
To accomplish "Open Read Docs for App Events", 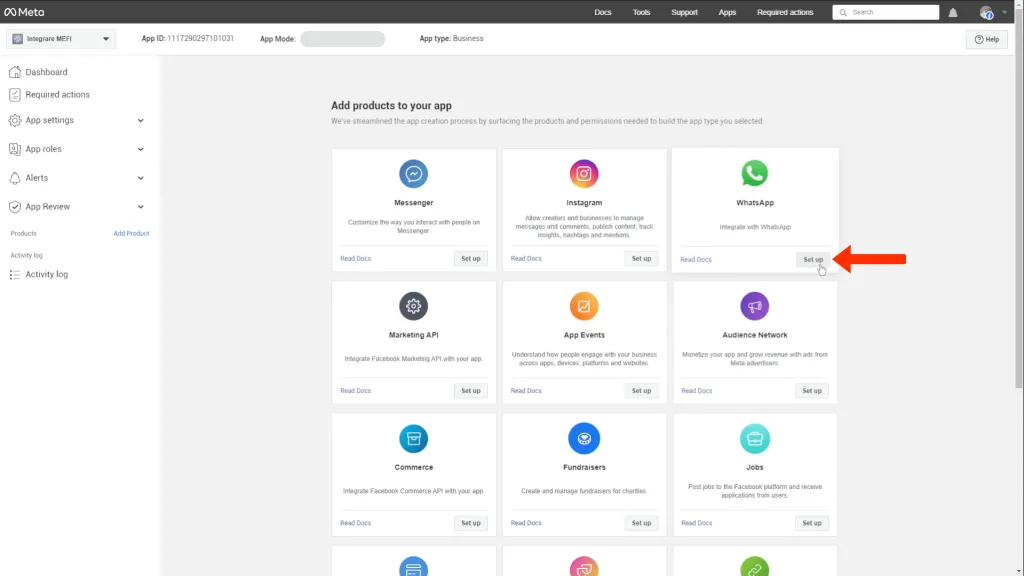I will click(x=526, y=391).
